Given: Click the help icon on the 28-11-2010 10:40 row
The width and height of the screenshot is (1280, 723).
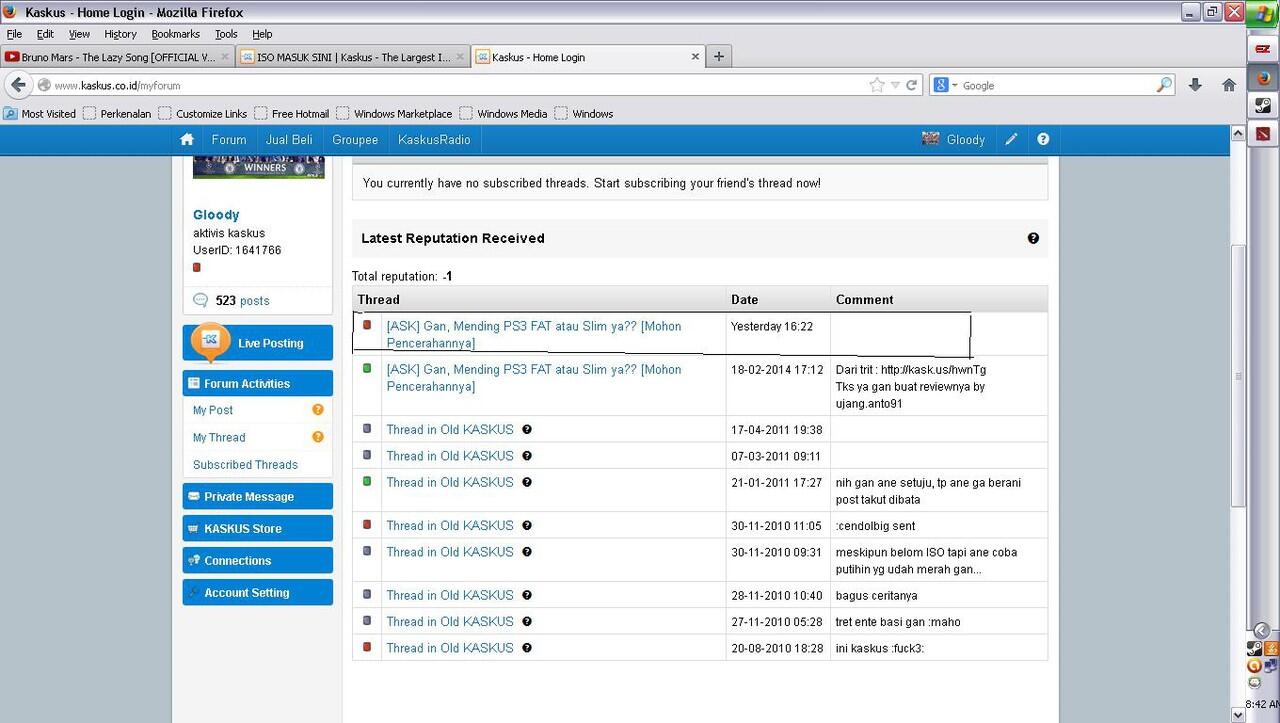Looking at the screenshot, I should coord(527,595).
